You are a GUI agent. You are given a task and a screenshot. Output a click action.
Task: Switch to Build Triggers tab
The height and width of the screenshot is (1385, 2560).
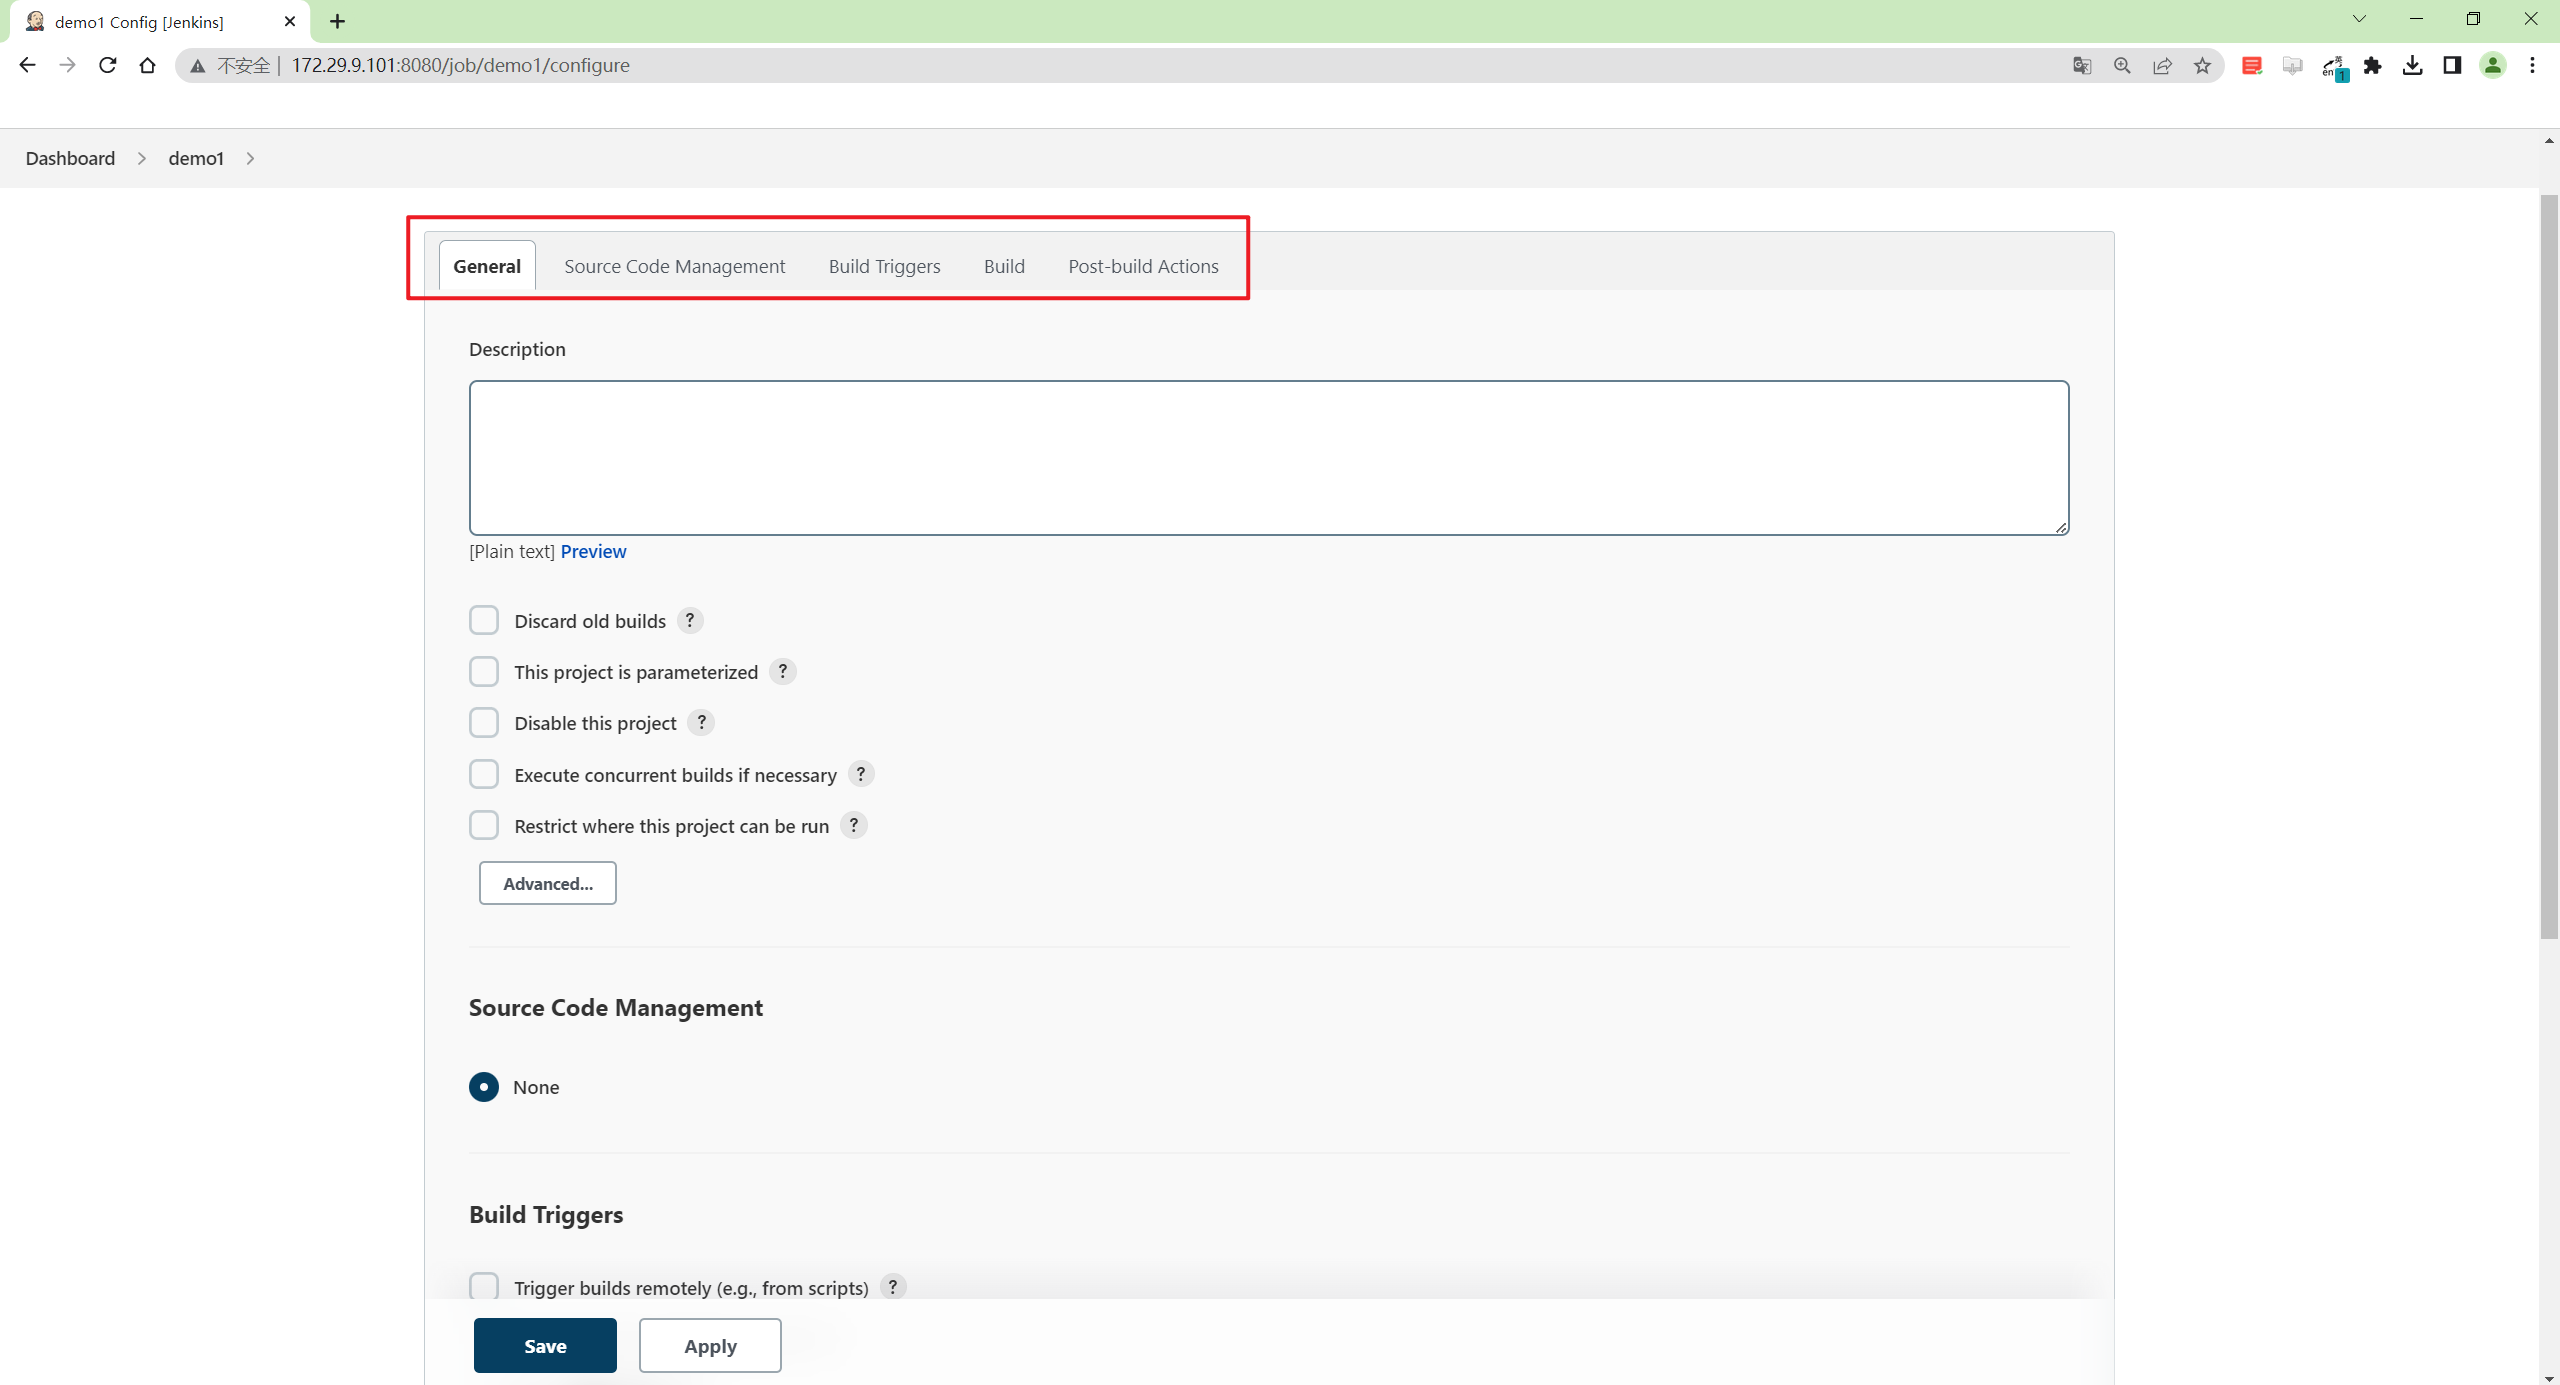pyautogui.click(x=885, y=266)
